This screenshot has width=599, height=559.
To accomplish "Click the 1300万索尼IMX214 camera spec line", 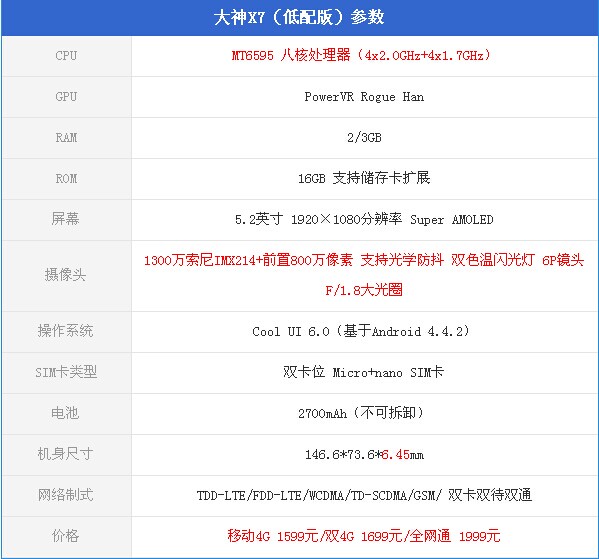I will (364, 260).
